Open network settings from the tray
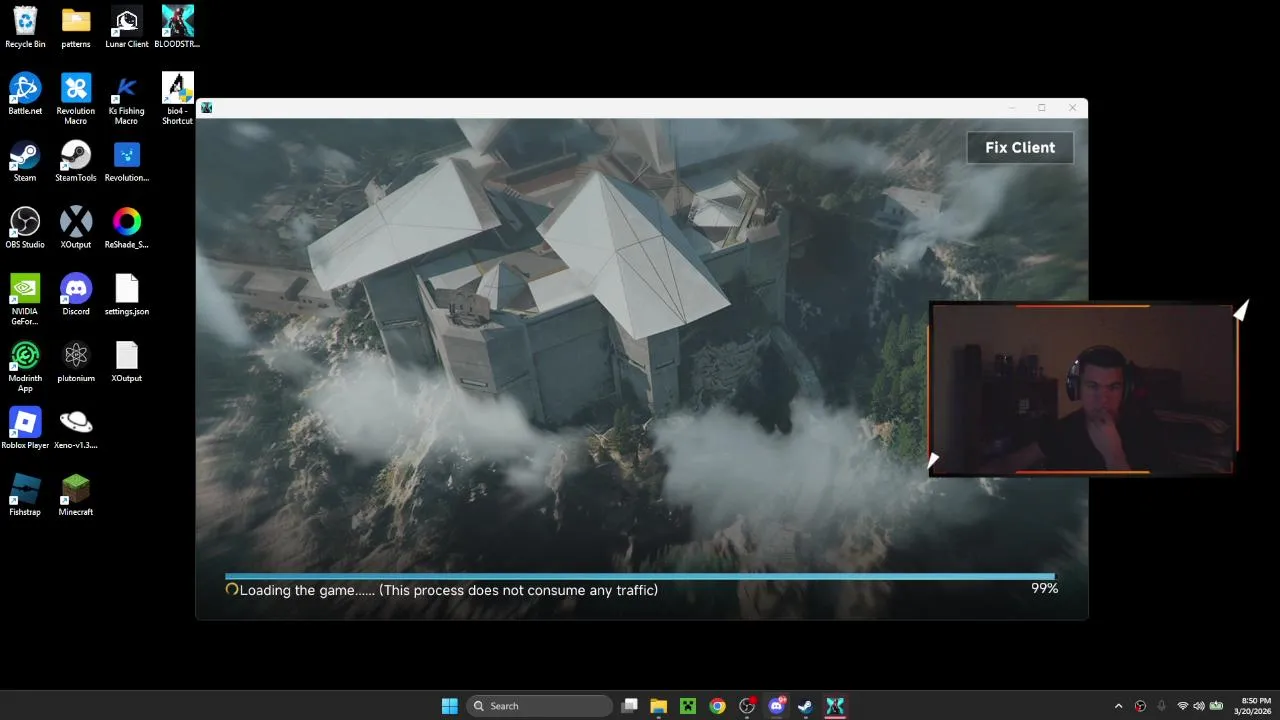 pyautogui.click(x=1183, y=706)
